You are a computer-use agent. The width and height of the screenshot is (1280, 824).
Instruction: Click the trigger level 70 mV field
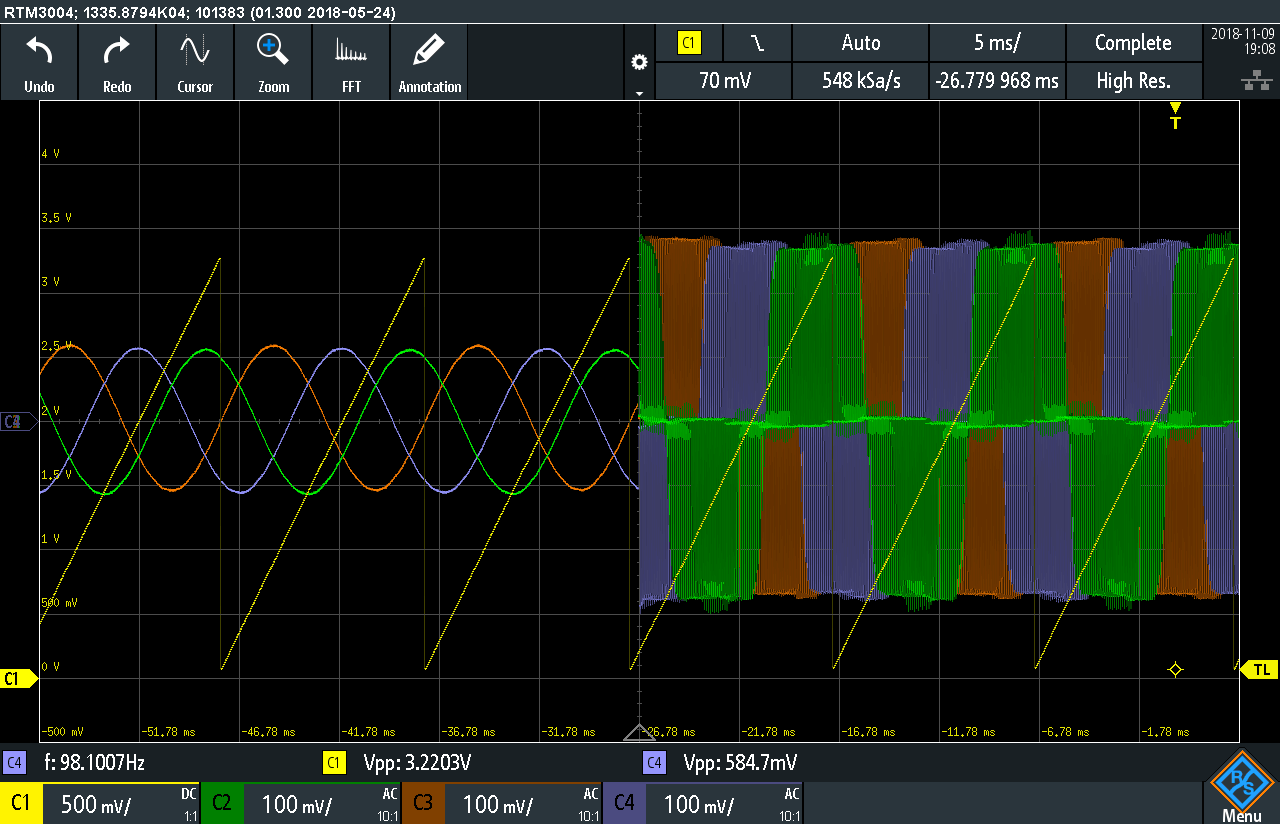[x=724, y=81]
